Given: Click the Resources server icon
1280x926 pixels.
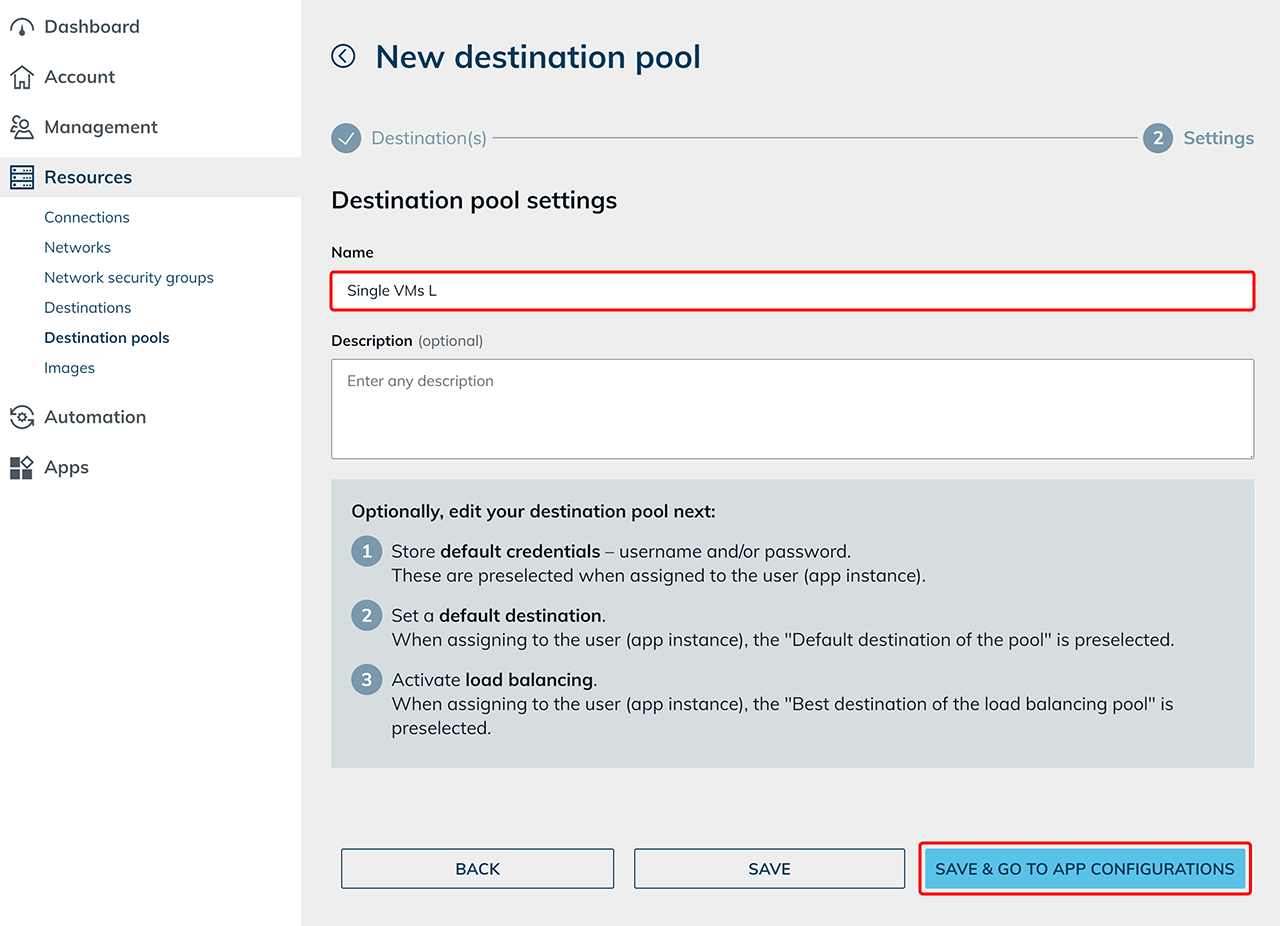Looking at the screenshot, I should [21, 178].
